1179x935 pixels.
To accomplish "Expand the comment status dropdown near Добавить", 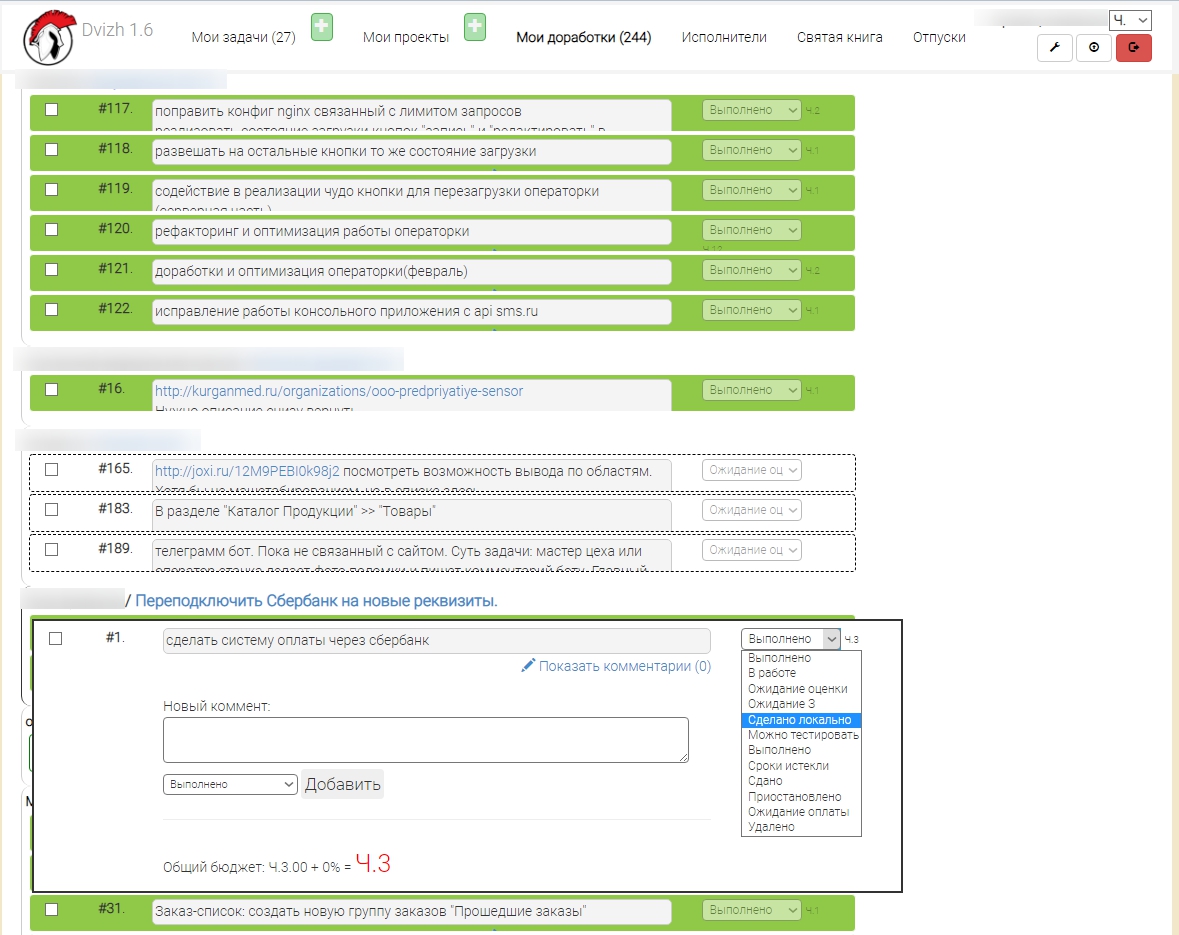I will [230, 785].
